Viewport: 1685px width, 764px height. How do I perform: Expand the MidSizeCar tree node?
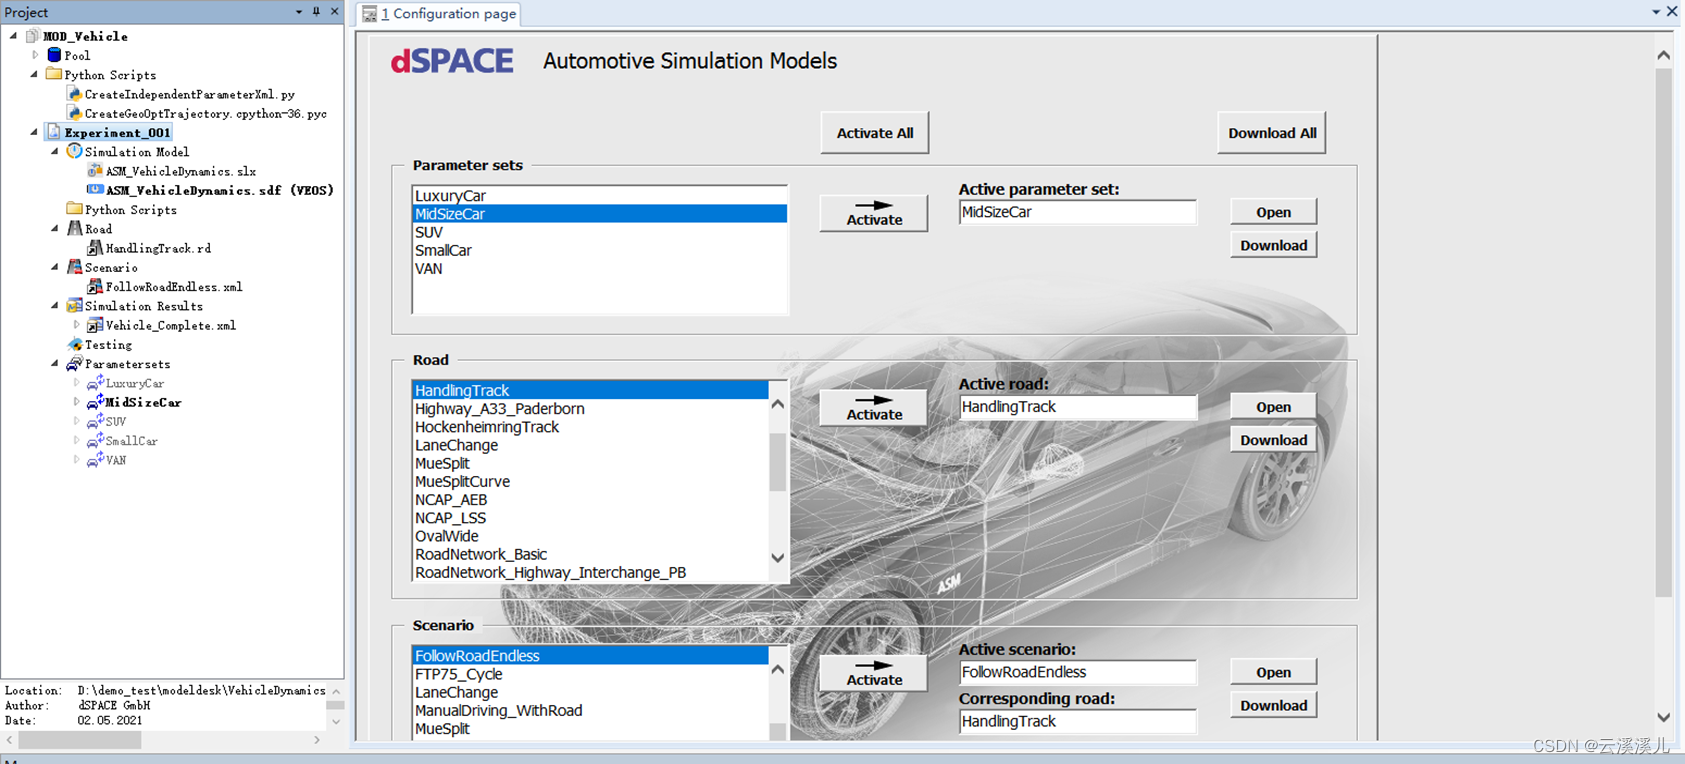coord(76,402)
